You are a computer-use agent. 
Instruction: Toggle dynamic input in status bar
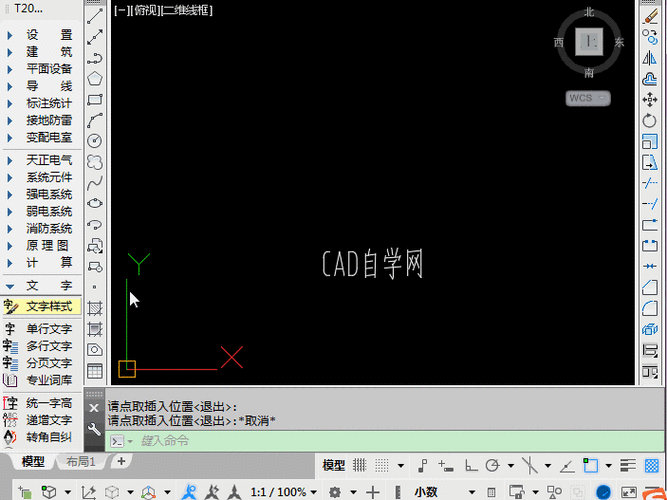click(x=445, y=466)
